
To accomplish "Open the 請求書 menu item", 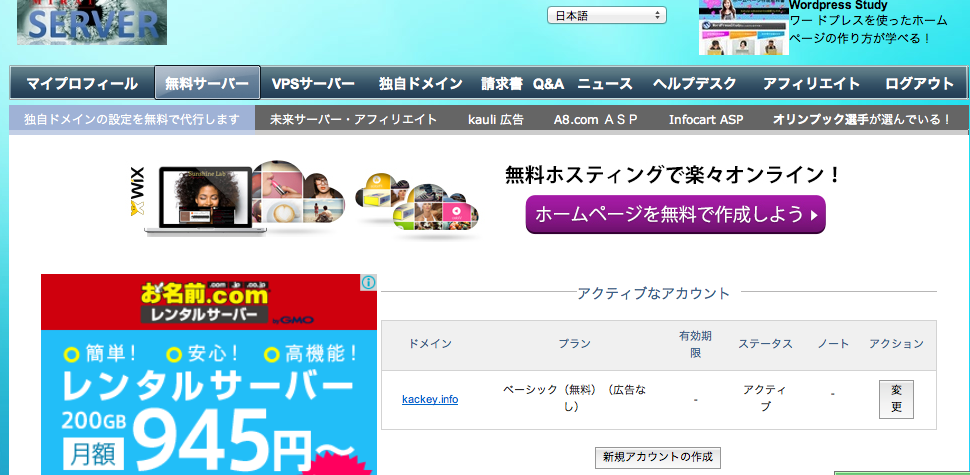I will coord(501,83).
